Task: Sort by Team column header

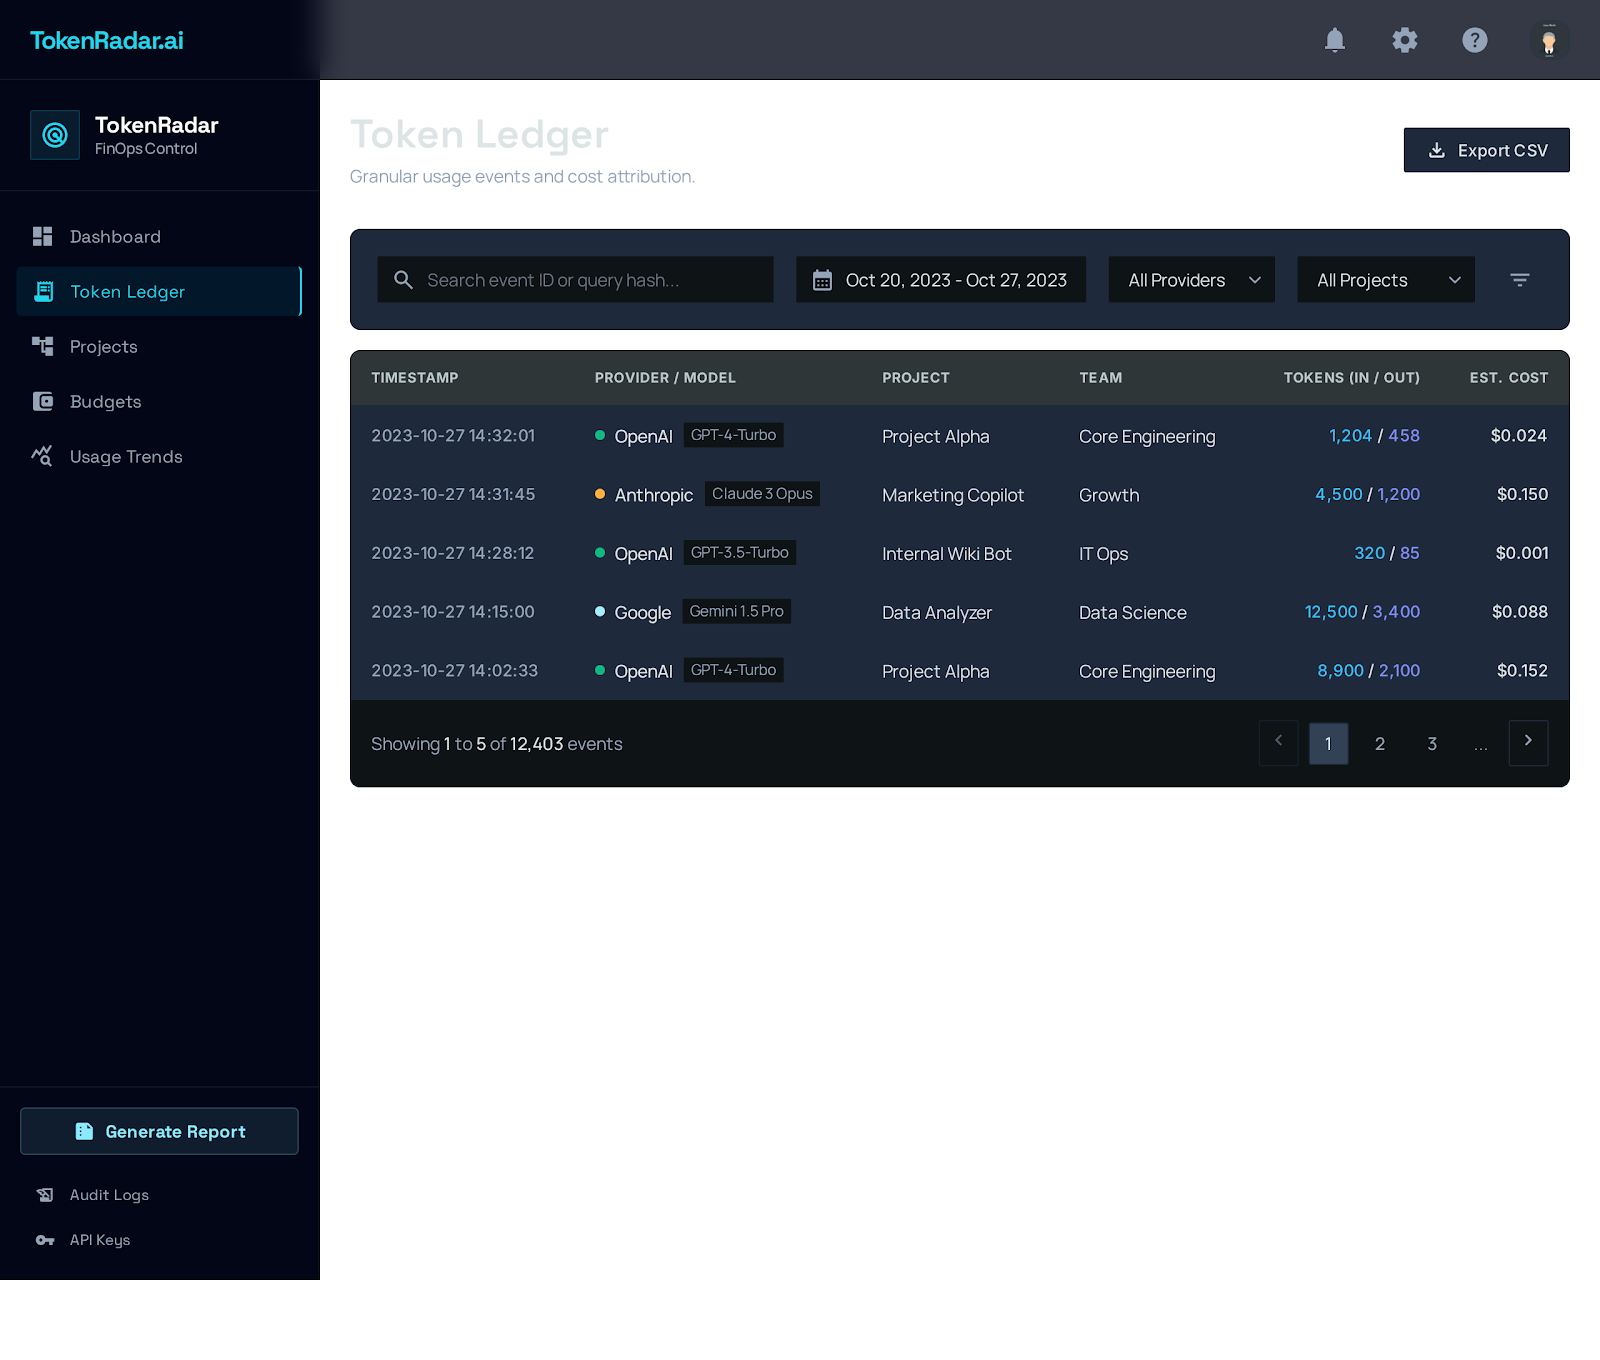Action: [x=1101, y=378]
